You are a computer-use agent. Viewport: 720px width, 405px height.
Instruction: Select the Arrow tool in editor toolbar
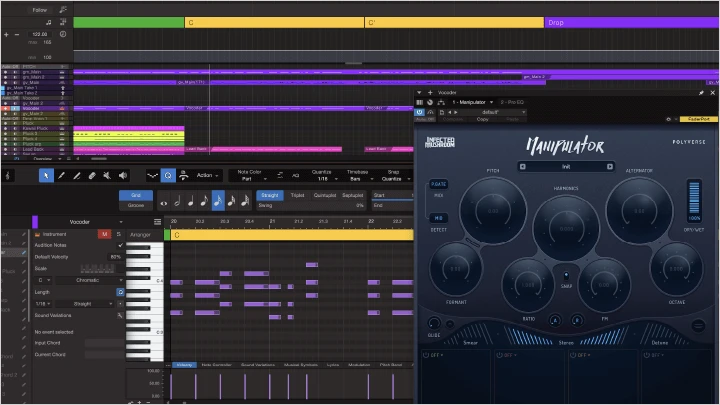tap(46, 175)
